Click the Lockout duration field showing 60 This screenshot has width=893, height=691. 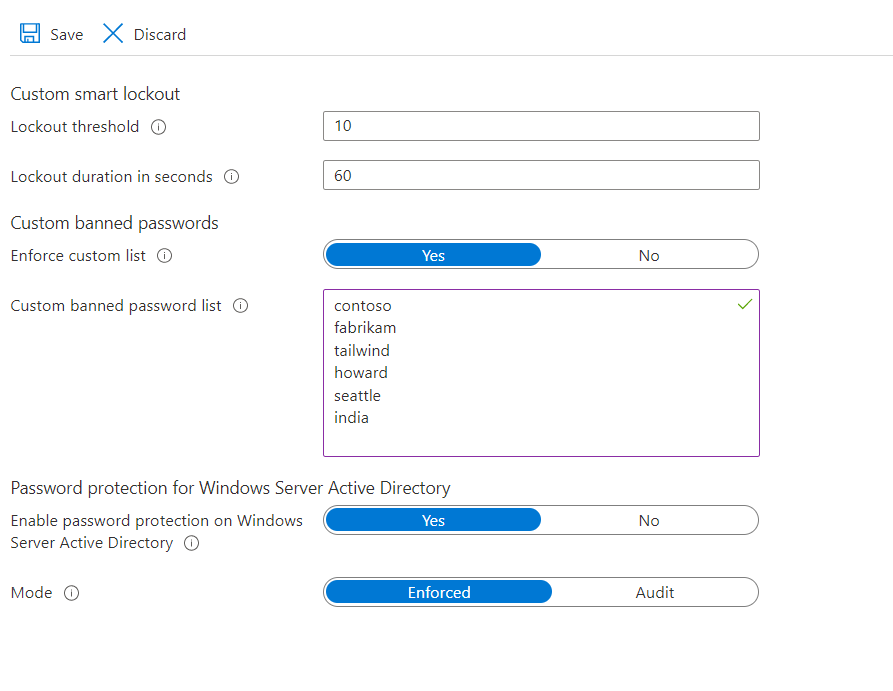(540, 175)
